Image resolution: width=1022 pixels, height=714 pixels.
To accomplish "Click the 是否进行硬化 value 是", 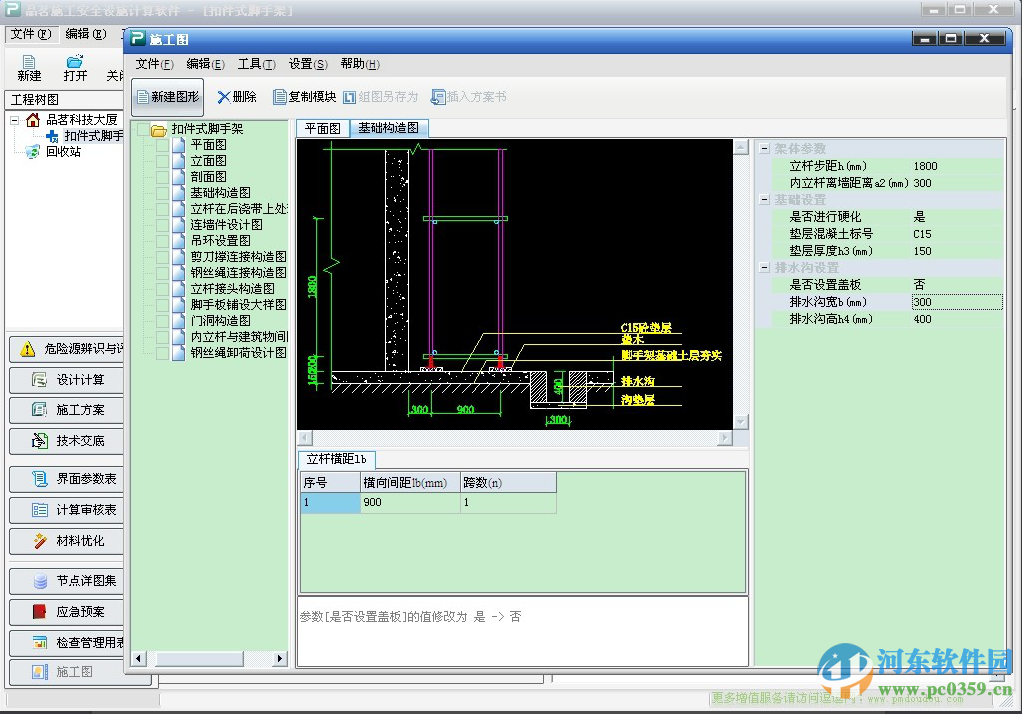I will (919, 217).
